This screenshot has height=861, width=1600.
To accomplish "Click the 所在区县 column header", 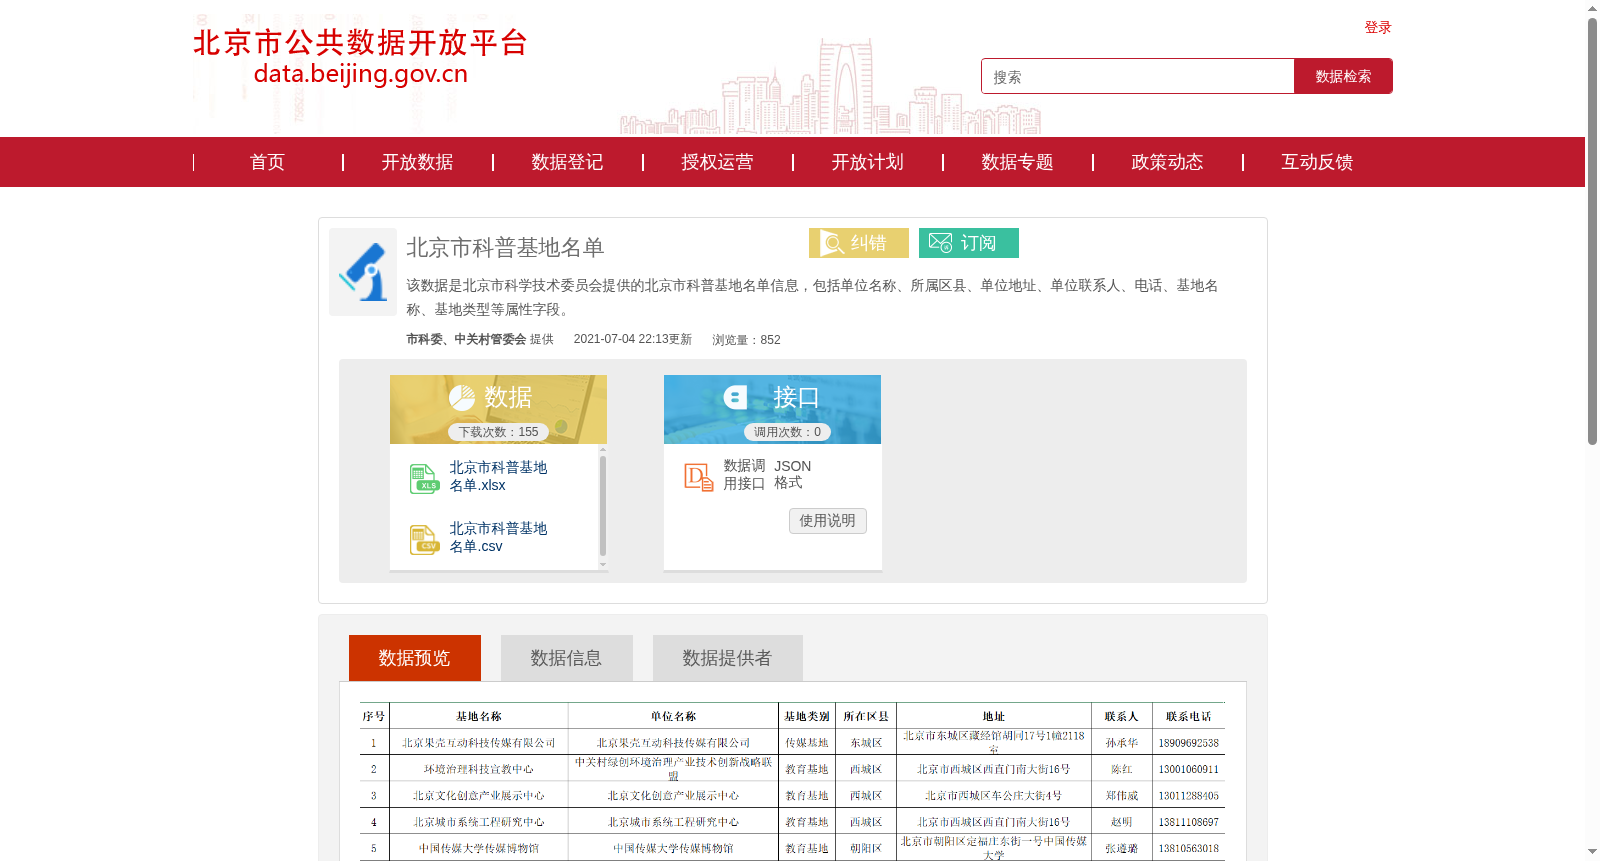I will 866,716.
